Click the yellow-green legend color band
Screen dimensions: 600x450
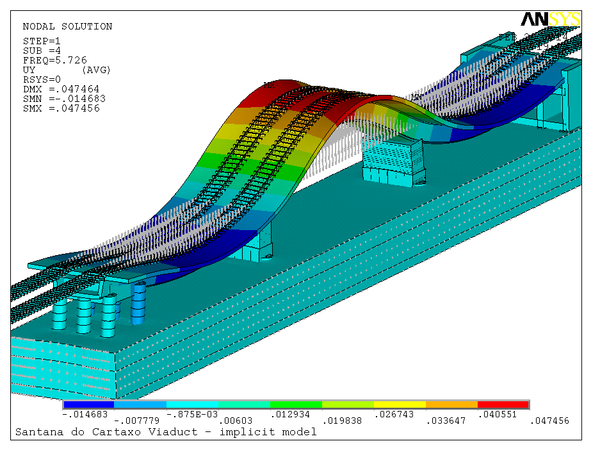348,404
